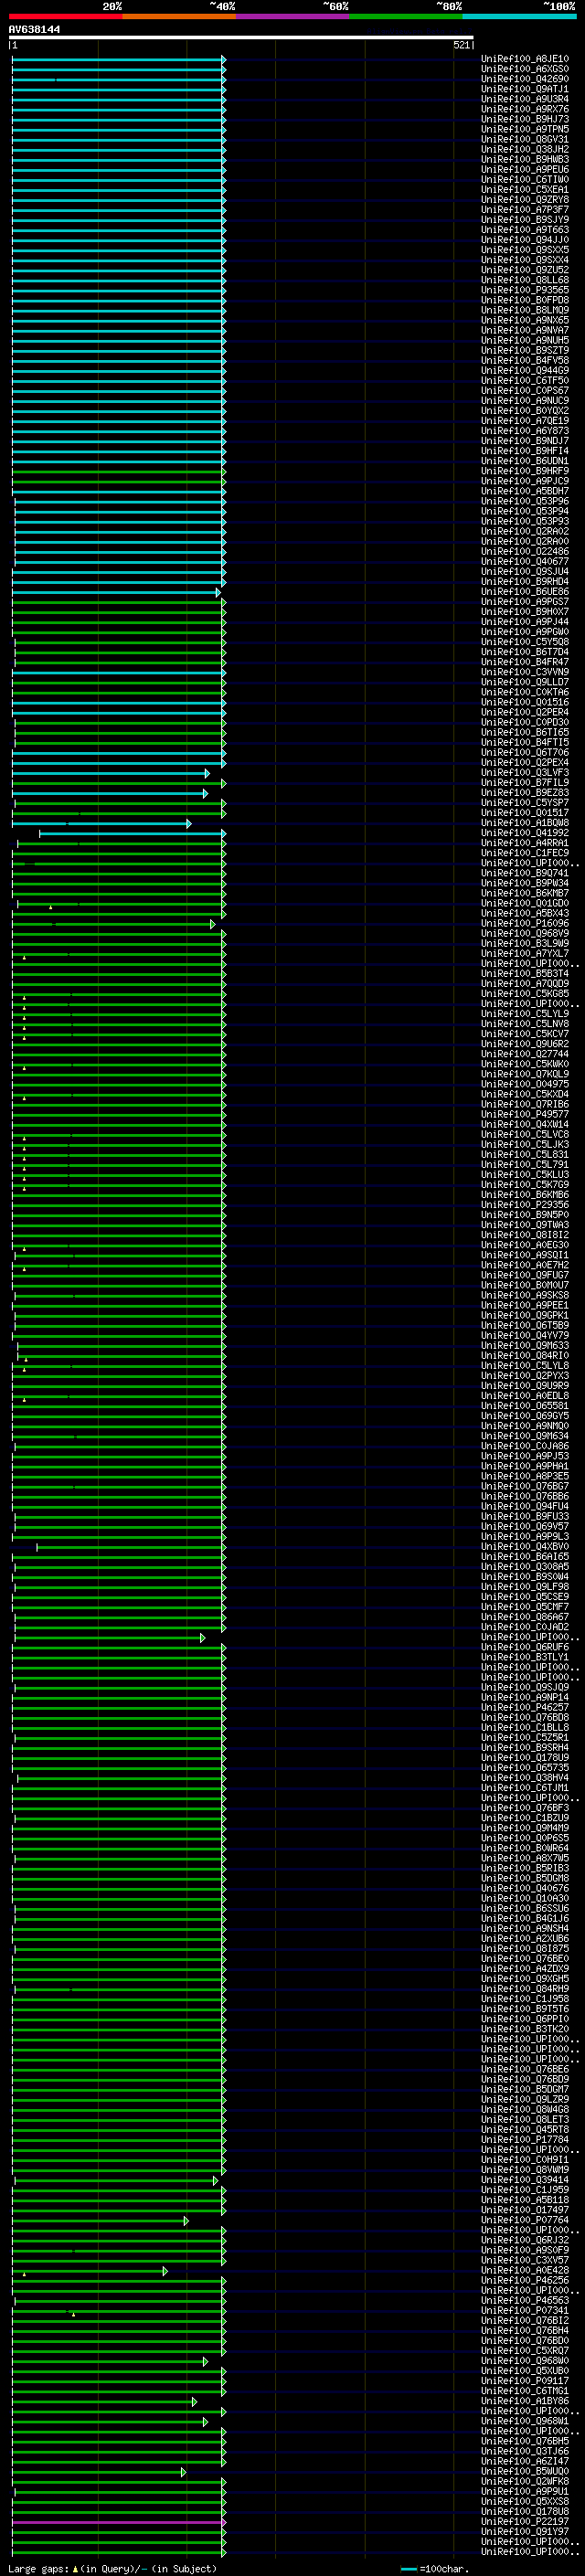Image resolution: width=585 pixels, height=2576 pixels.
Task: Click the Large gaps legend text
Action: coord(112,2568)
